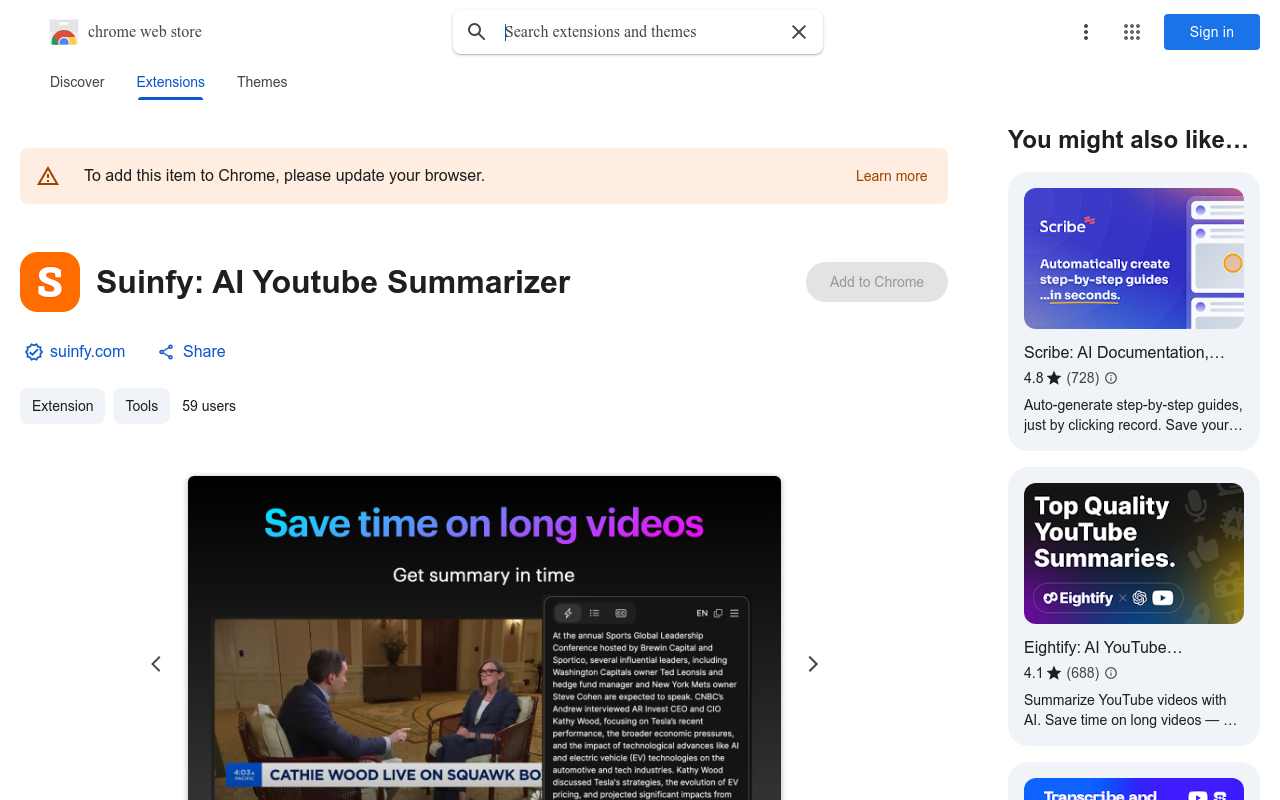Open the Scribe extension thumbnail
Viewport: 1280px width, 800px height.
tap(1134, 258)
